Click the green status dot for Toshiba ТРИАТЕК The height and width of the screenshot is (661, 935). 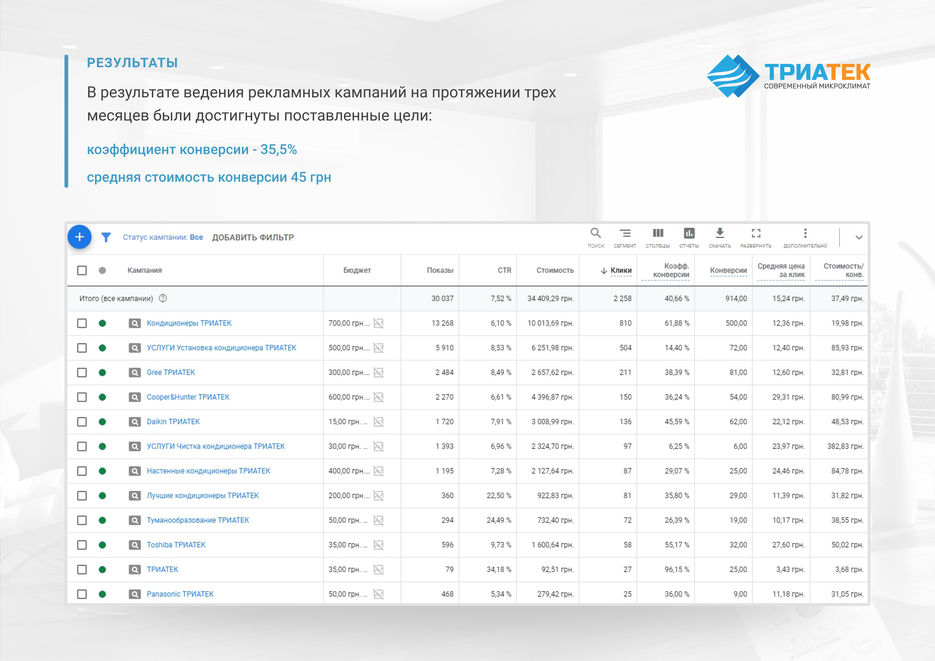102,545
